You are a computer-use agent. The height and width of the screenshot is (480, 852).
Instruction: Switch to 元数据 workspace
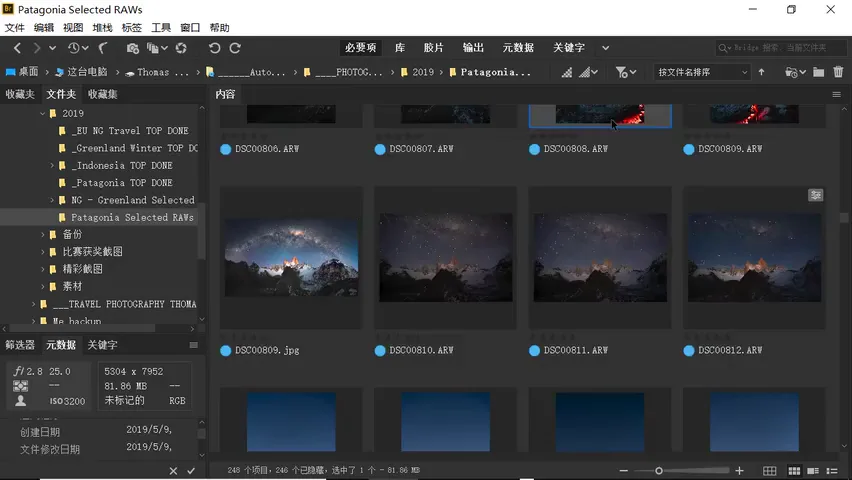tap(518, 48)
